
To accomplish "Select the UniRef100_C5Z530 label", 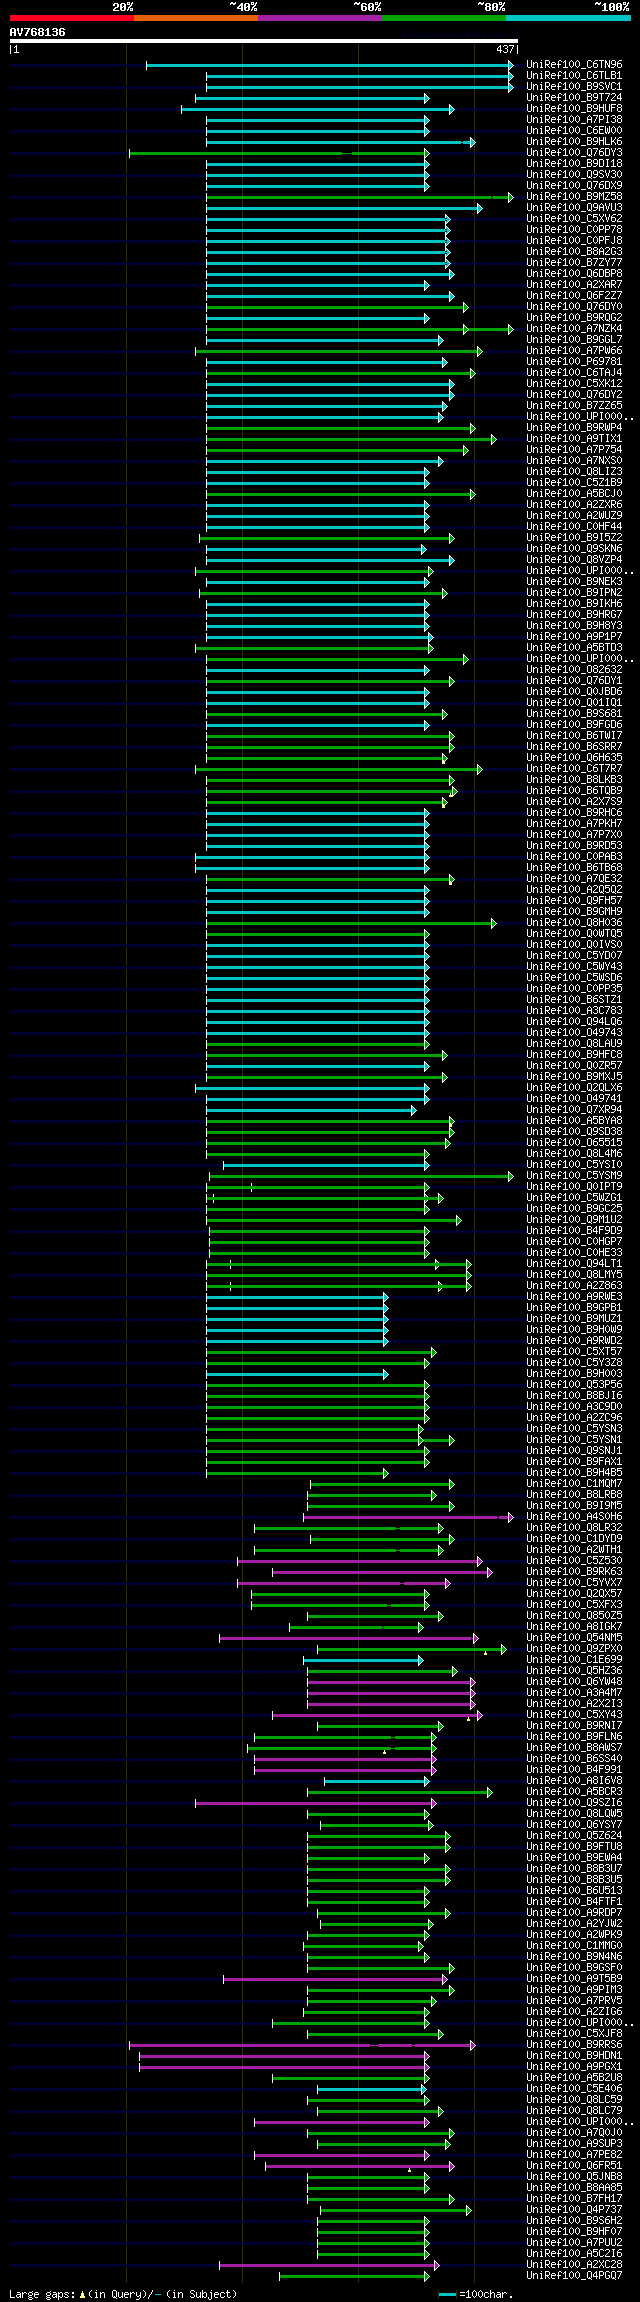I will coord(574,1561).
